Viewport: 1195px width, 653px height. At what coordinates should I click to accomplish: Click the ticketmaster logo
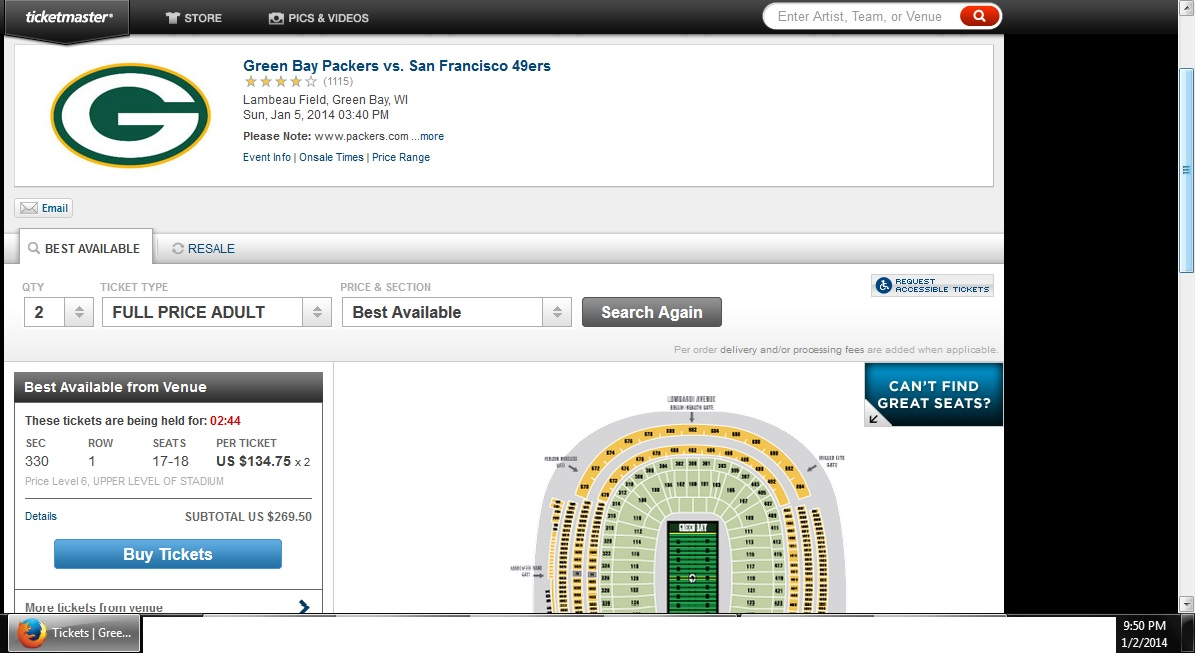pyautogui.click(x=69, y=17)
